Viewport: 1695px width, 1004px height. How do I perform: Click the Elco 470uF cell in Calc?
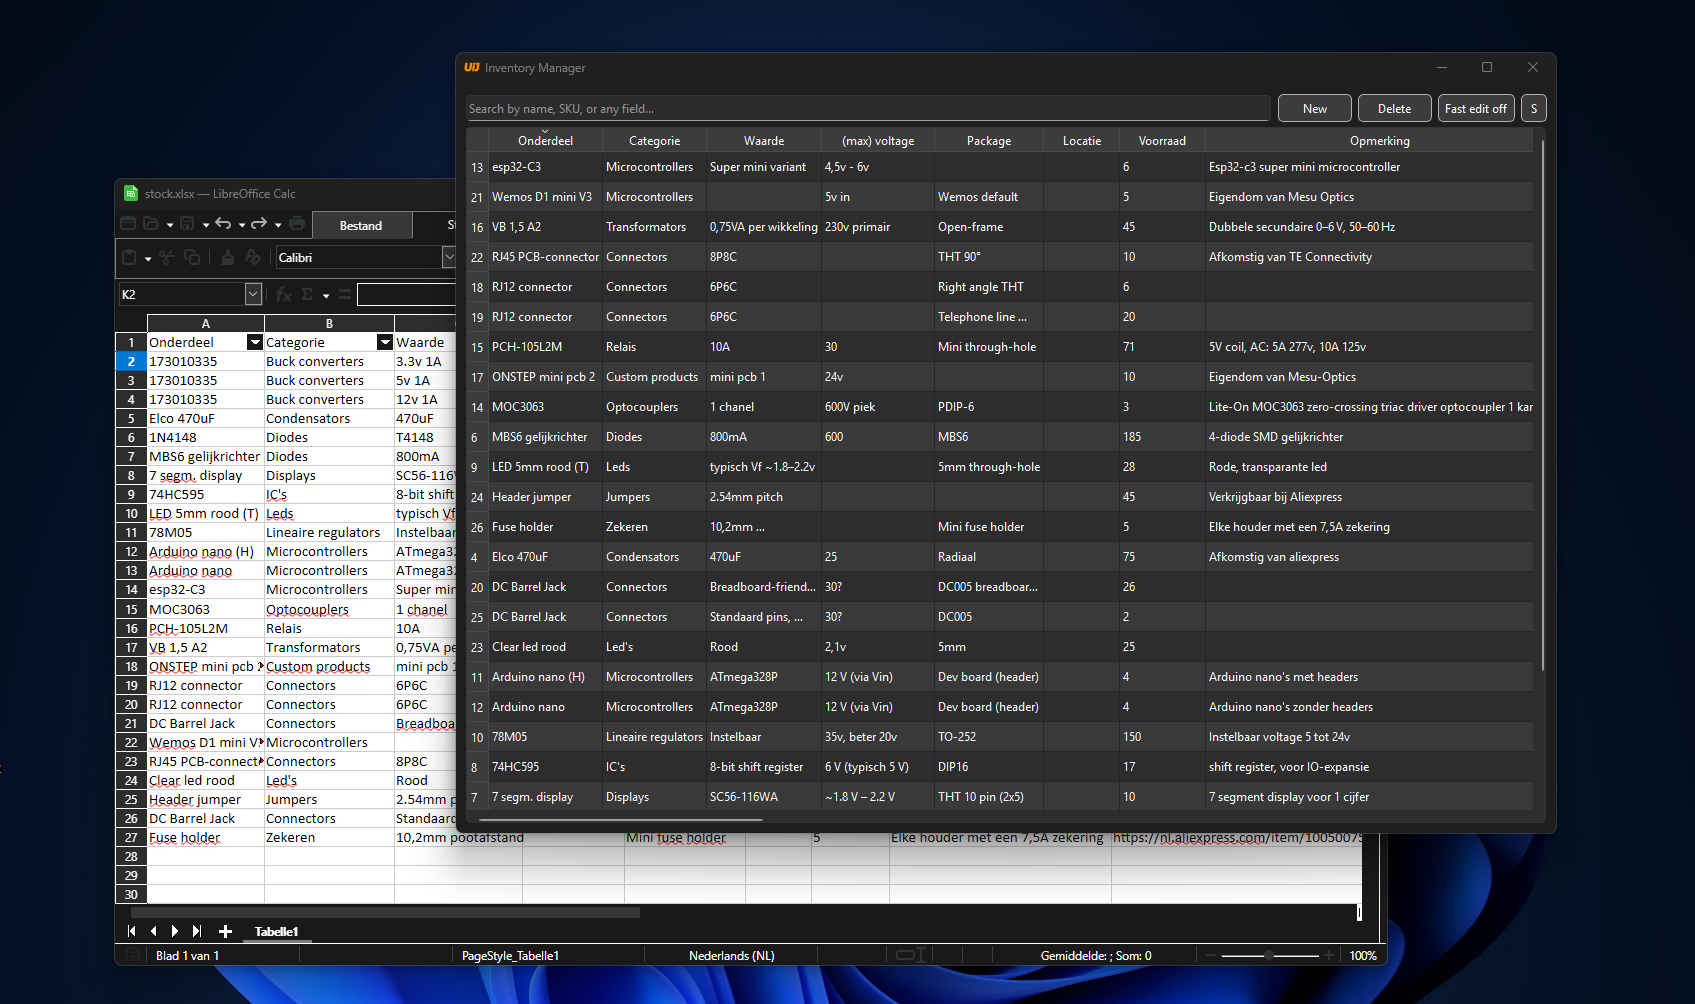tap(206, 418)
